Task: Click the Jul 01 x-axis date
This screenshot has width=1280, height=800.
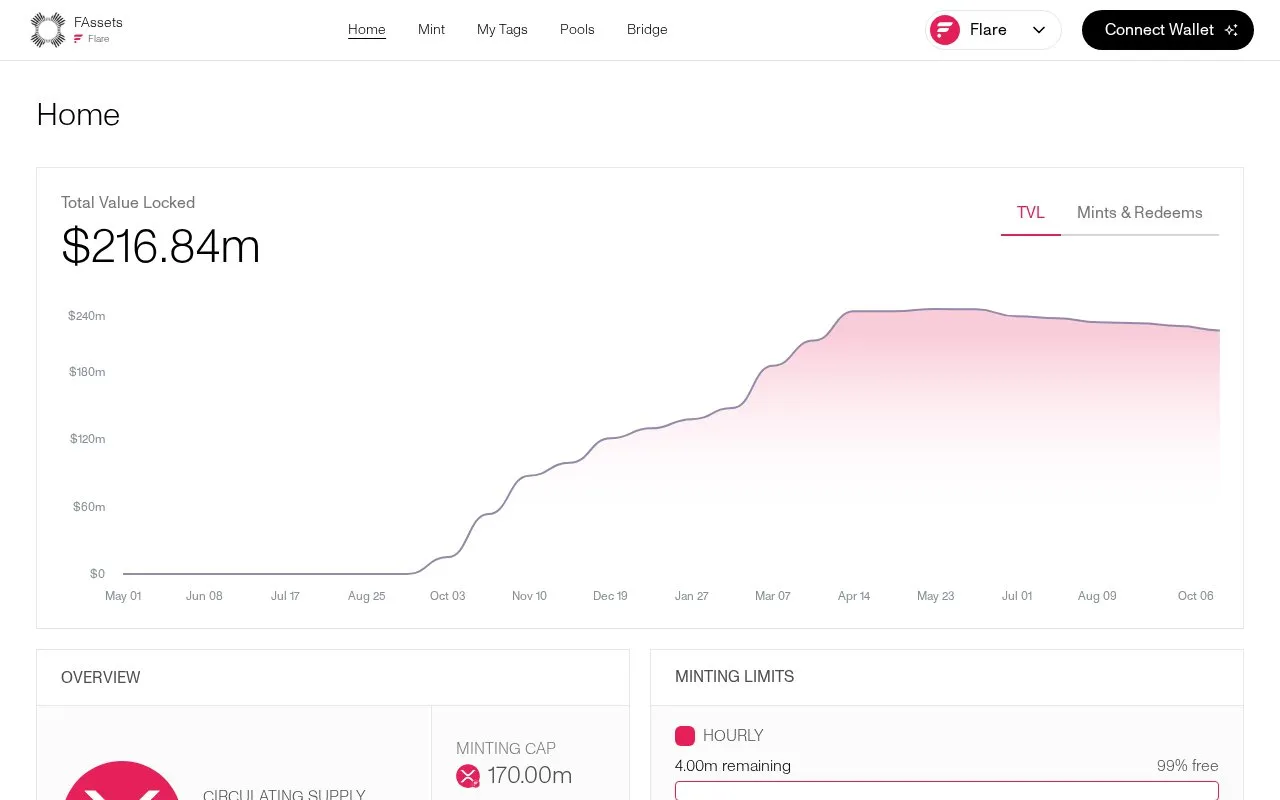Action: pos(1017,596)
